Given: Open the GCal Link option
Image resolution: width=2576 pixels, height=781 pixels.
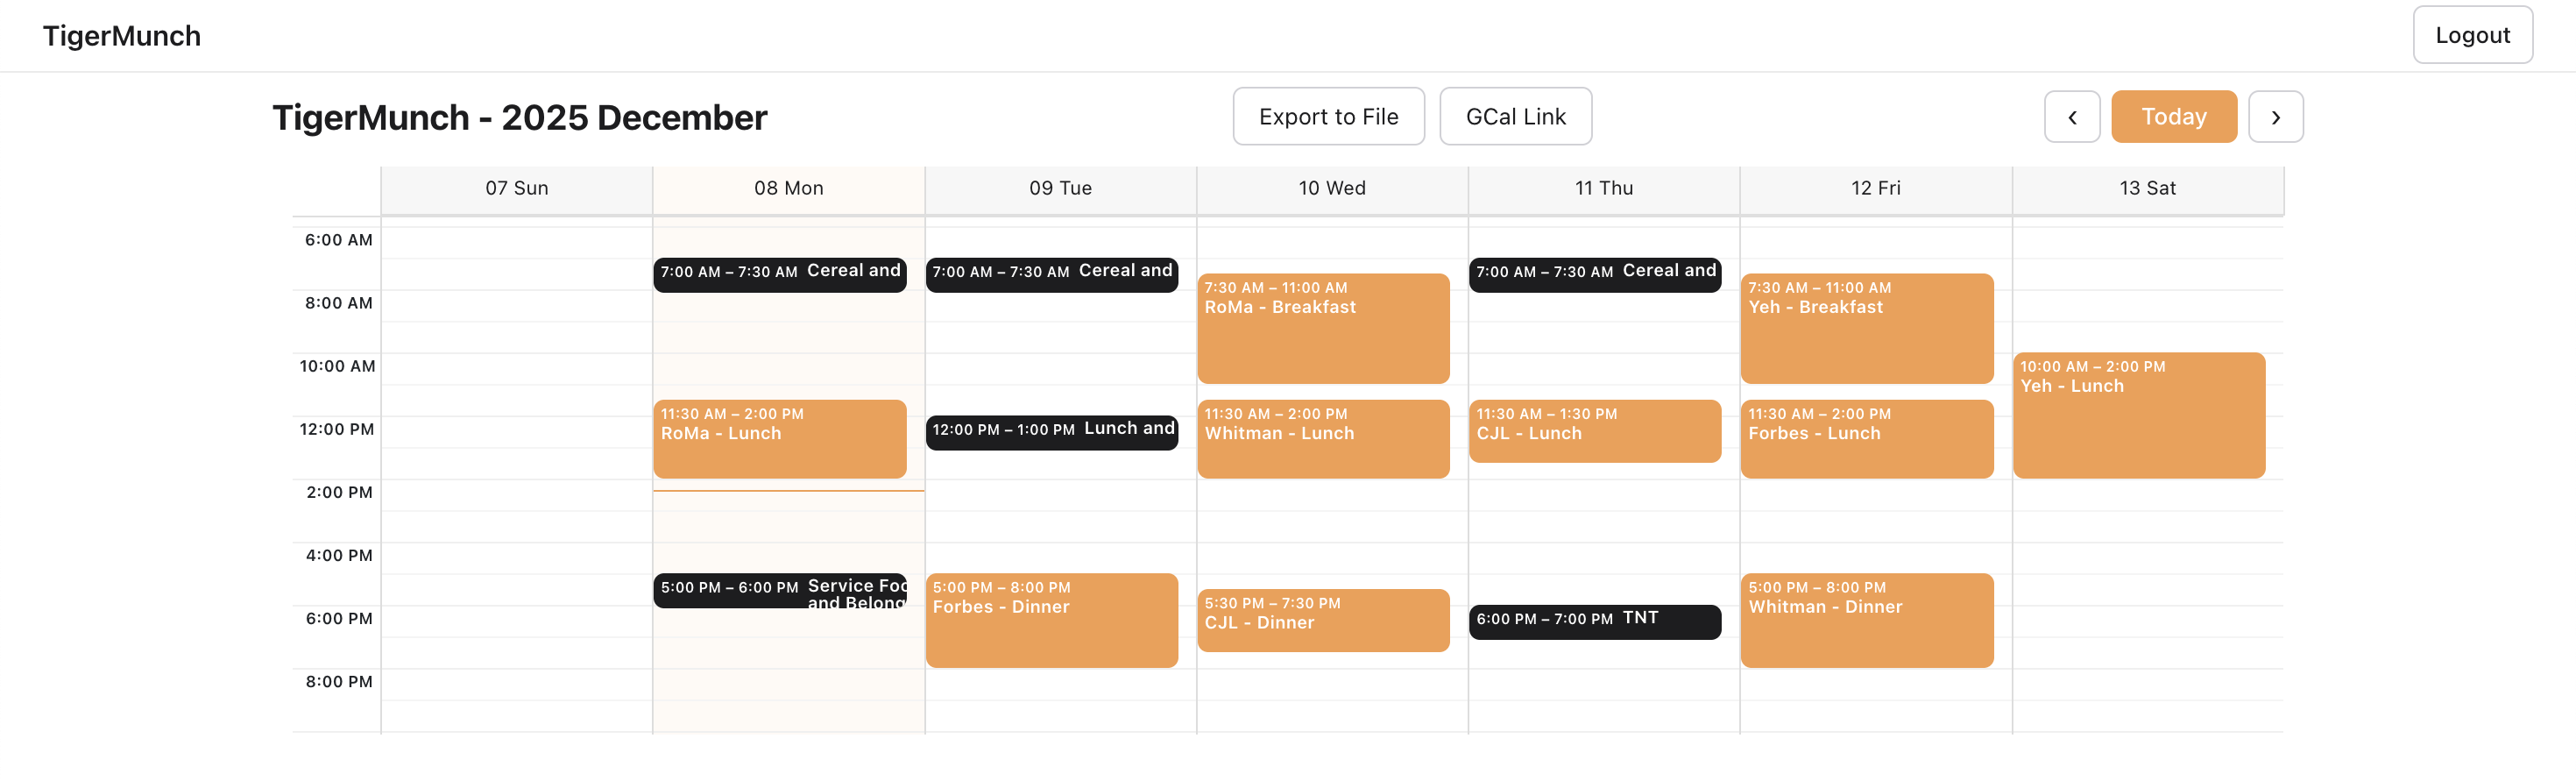Looking at the screenshot, I should pyautogui.click(x=1515, y=117).
